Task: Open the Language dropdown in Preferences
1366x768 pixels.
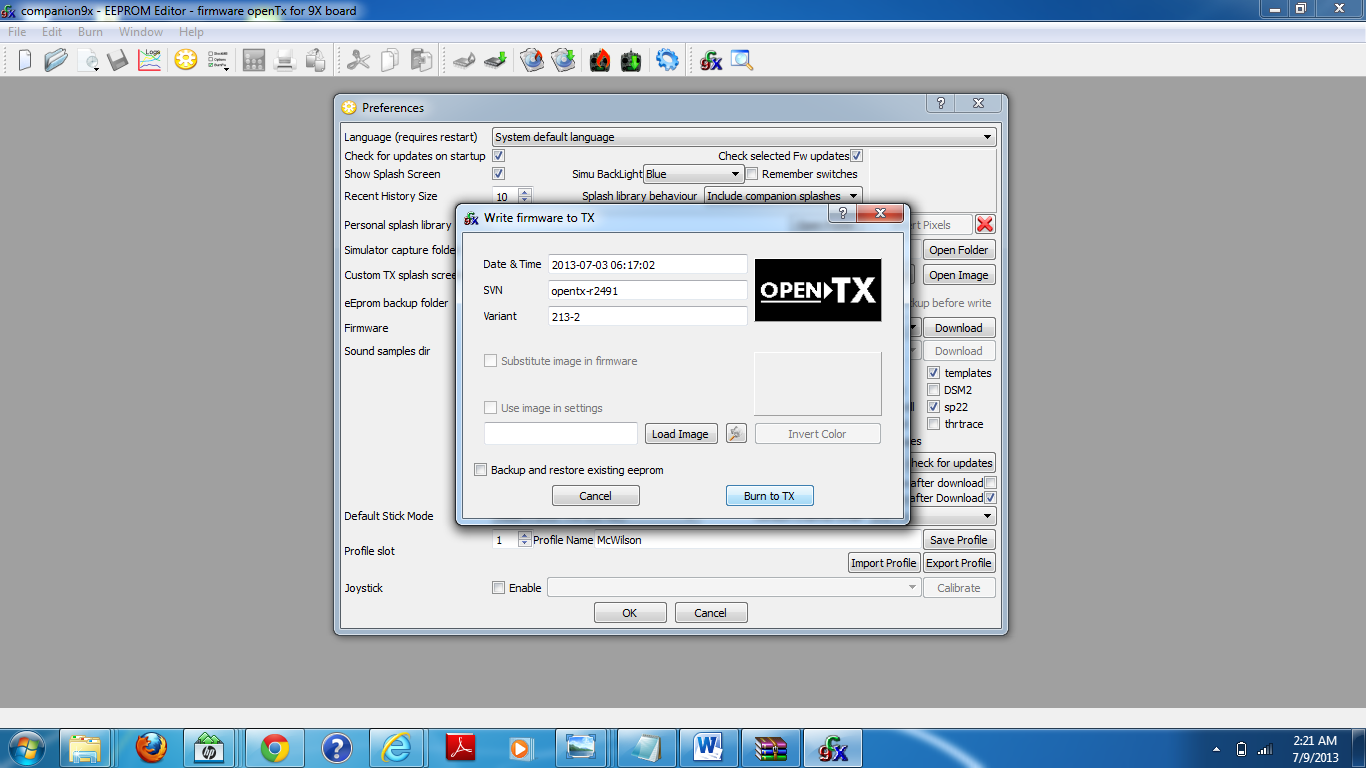Action: (744, 137)
